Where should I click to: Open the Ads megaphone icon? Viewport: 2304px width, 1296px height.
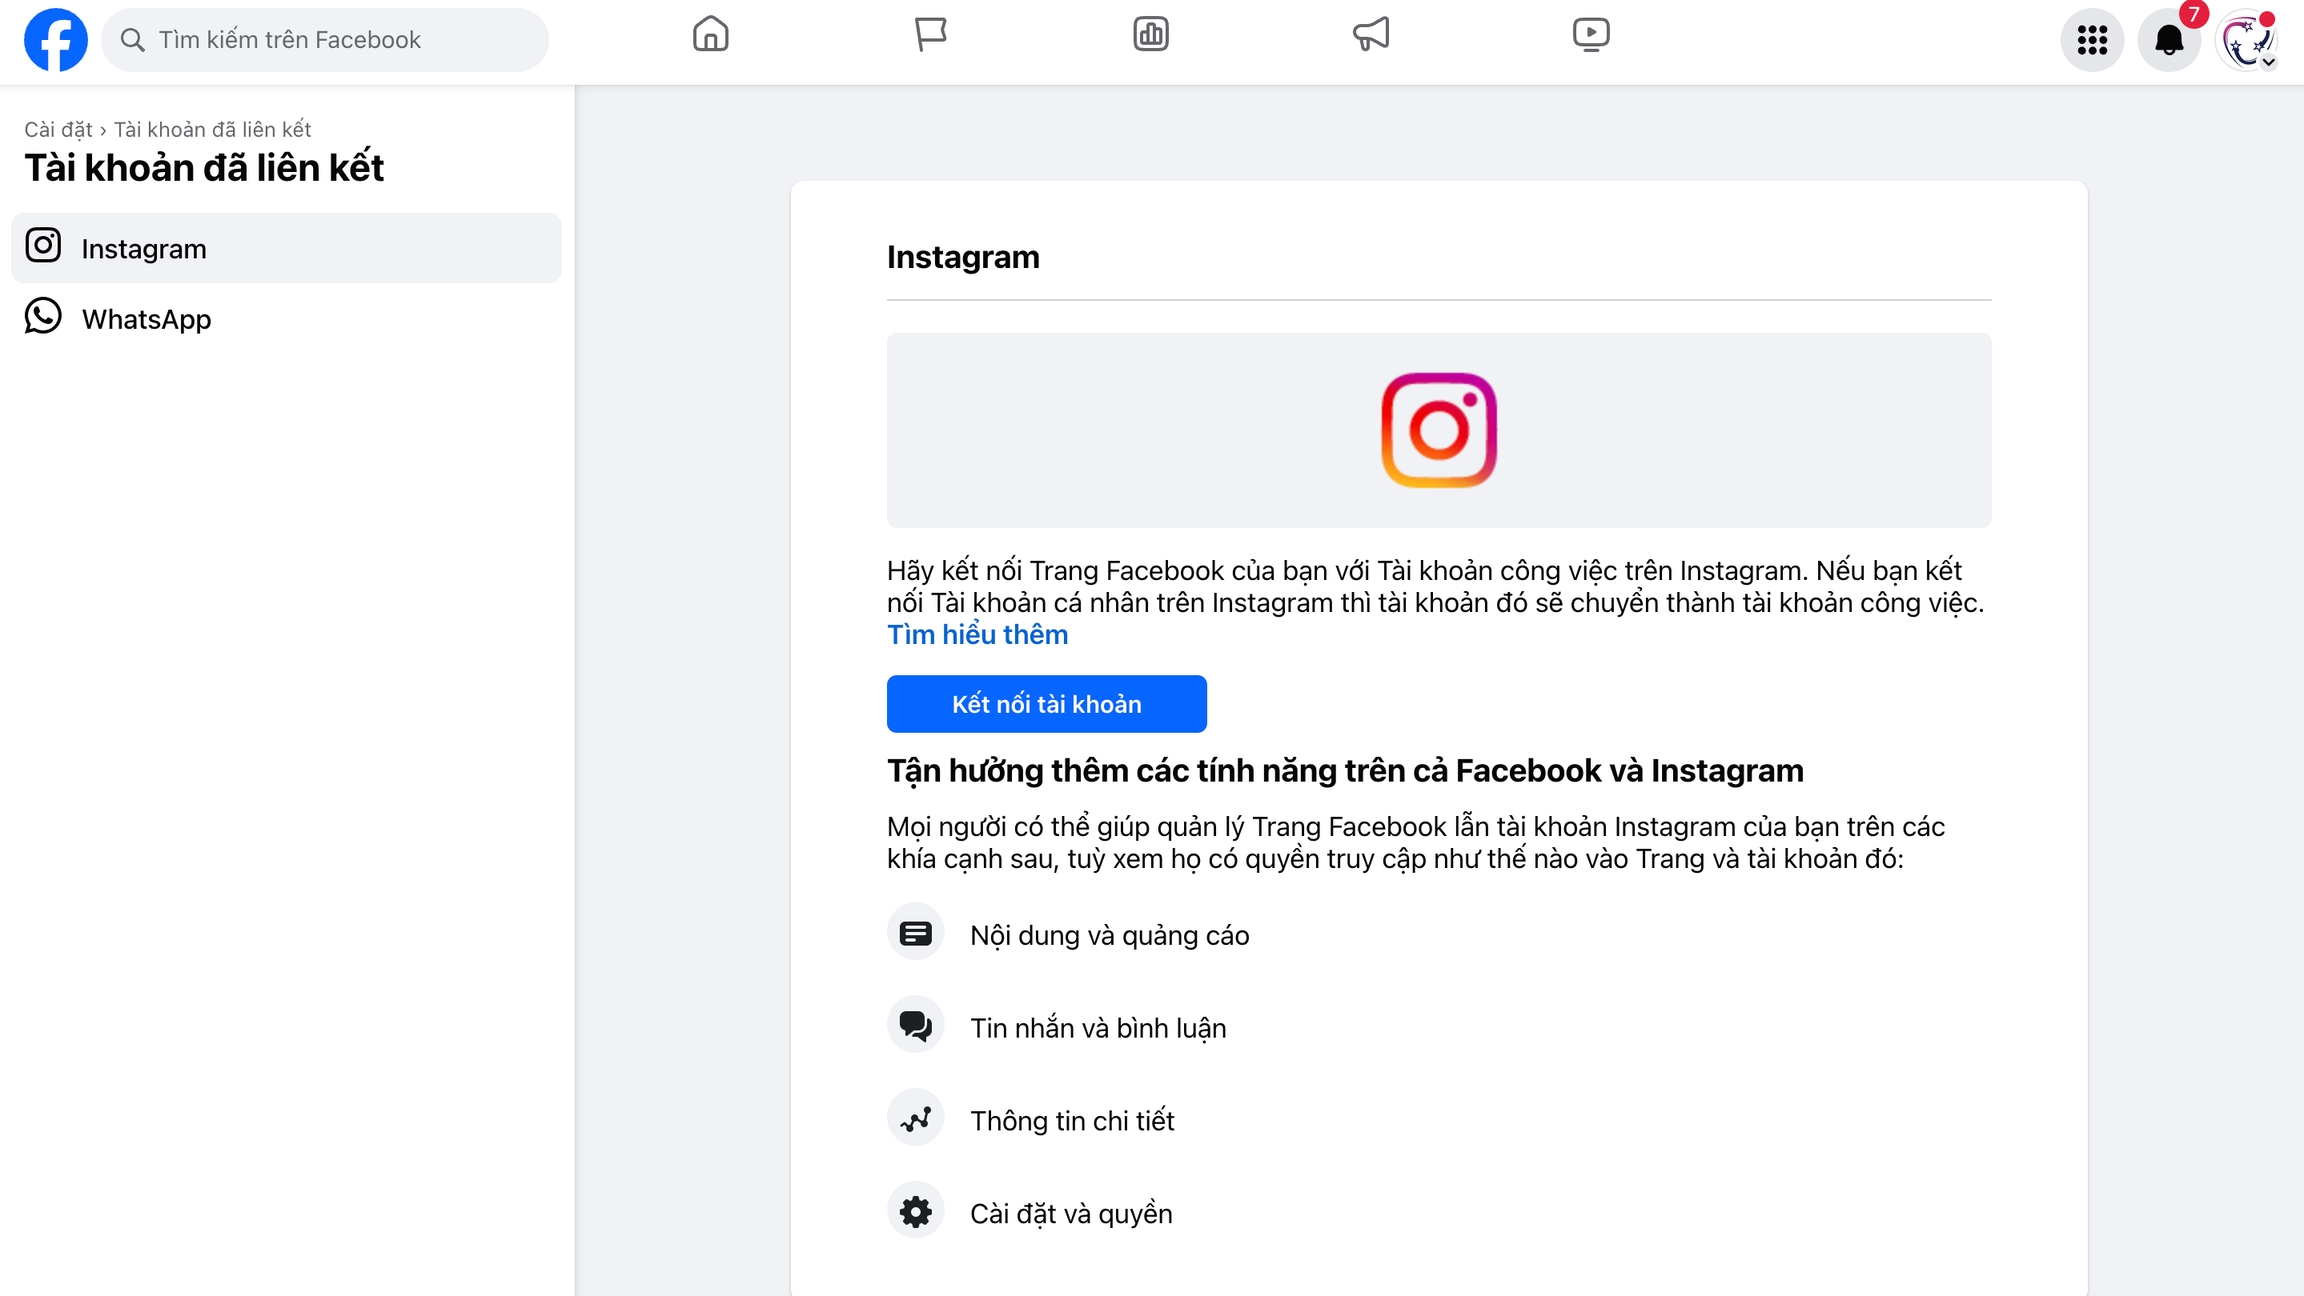(1371, 34)
